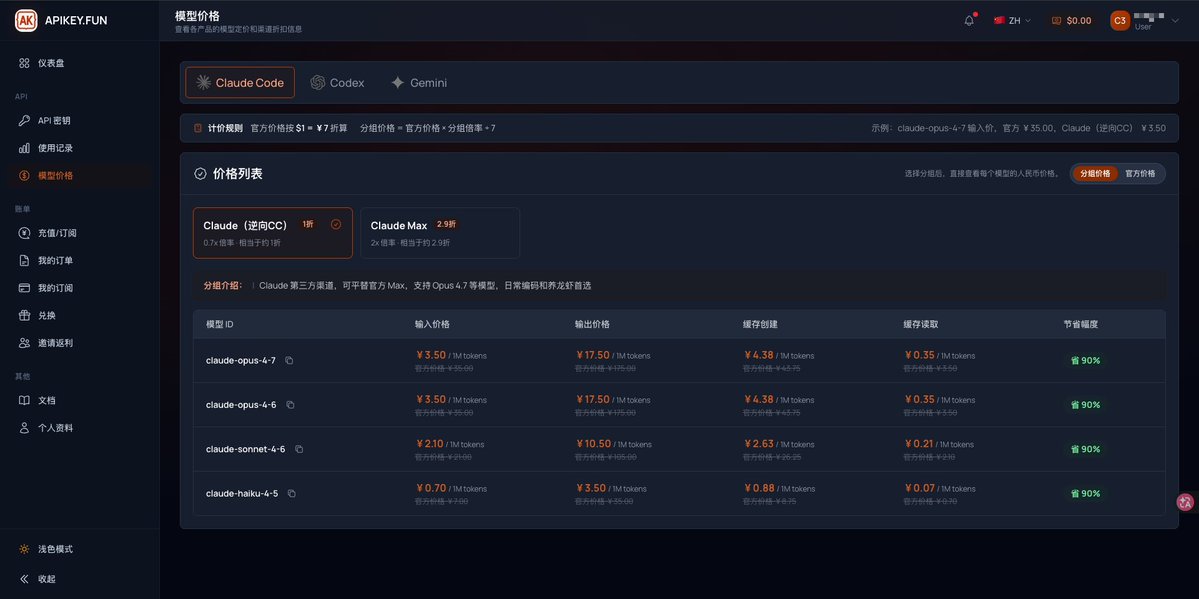Click the Claude Code starburst icon
Image resolution: width=1199 pixels, height=599 pixels.
point(203,83)
